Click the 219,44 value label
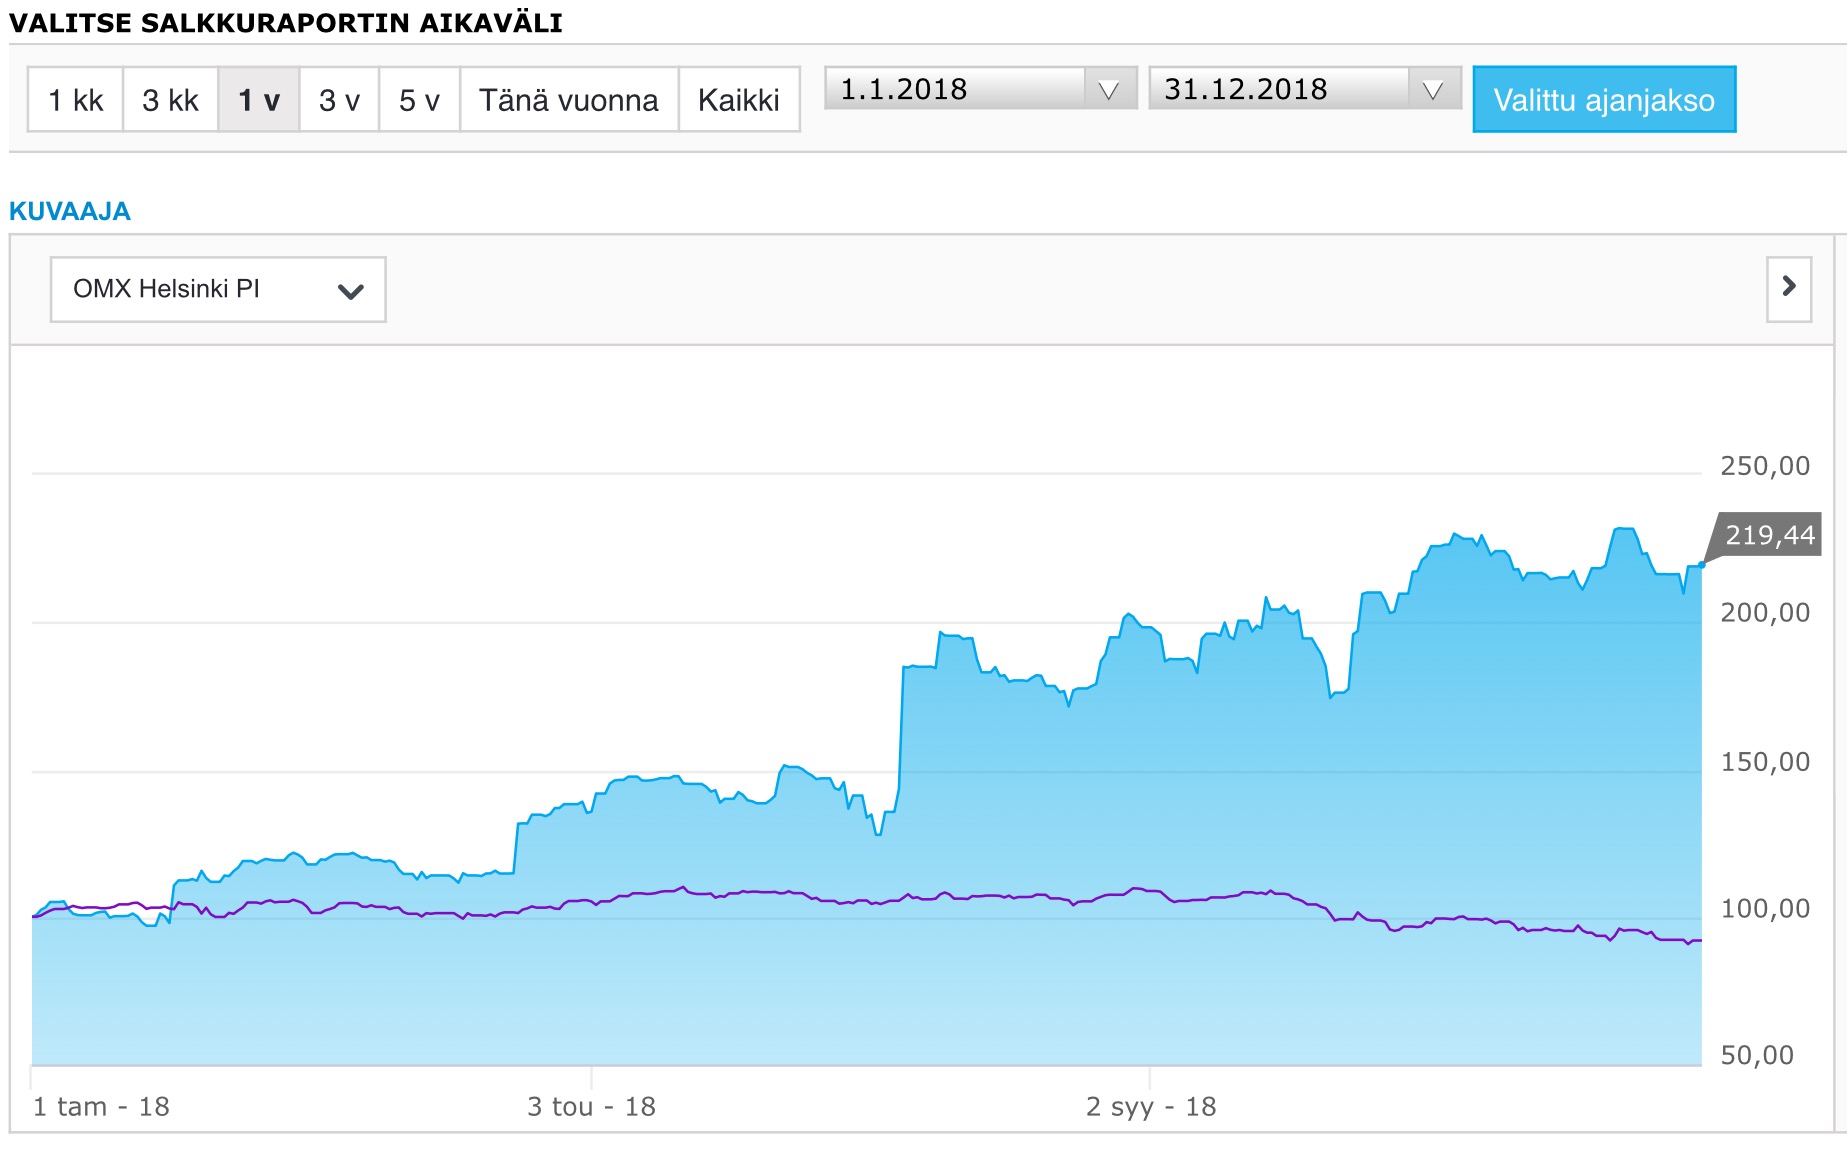Image resolution: width=1847 pixels, height=1160 pixels. pos(1768,535)
